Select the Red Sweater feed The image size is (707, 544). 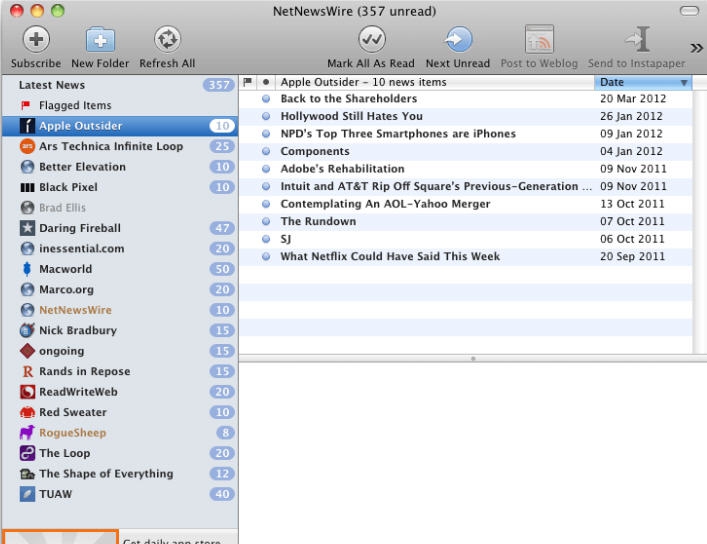(120, 412)
